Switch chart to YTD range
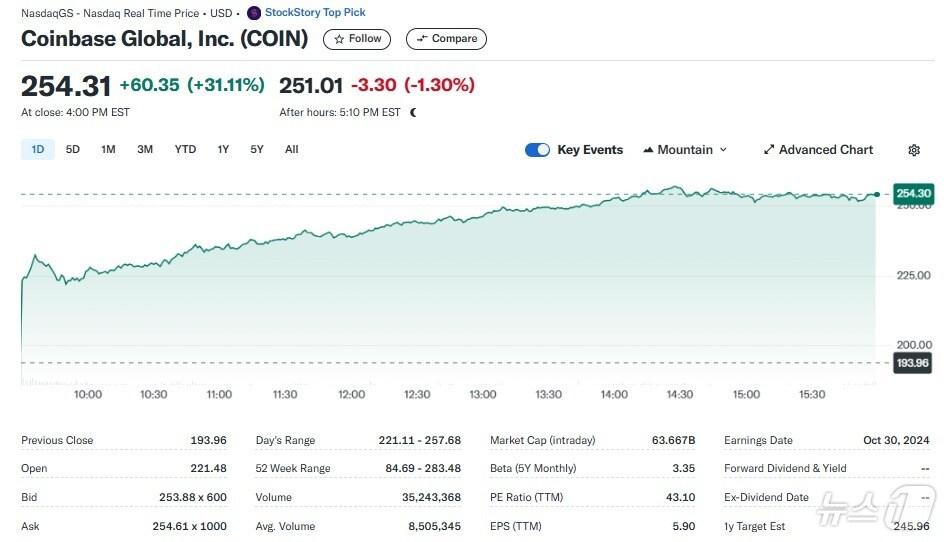This screenshot has width=946, height=542. 185,150
